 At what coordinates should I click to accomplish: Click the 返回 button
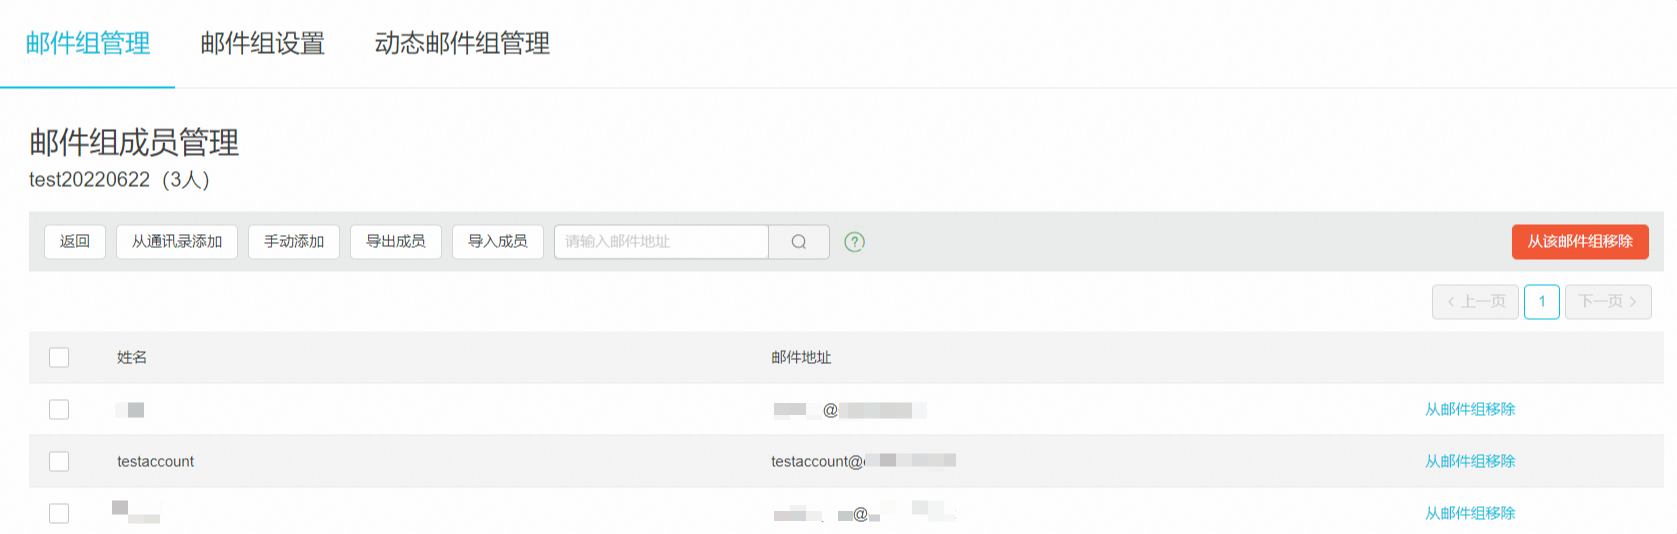coord(75,242)
